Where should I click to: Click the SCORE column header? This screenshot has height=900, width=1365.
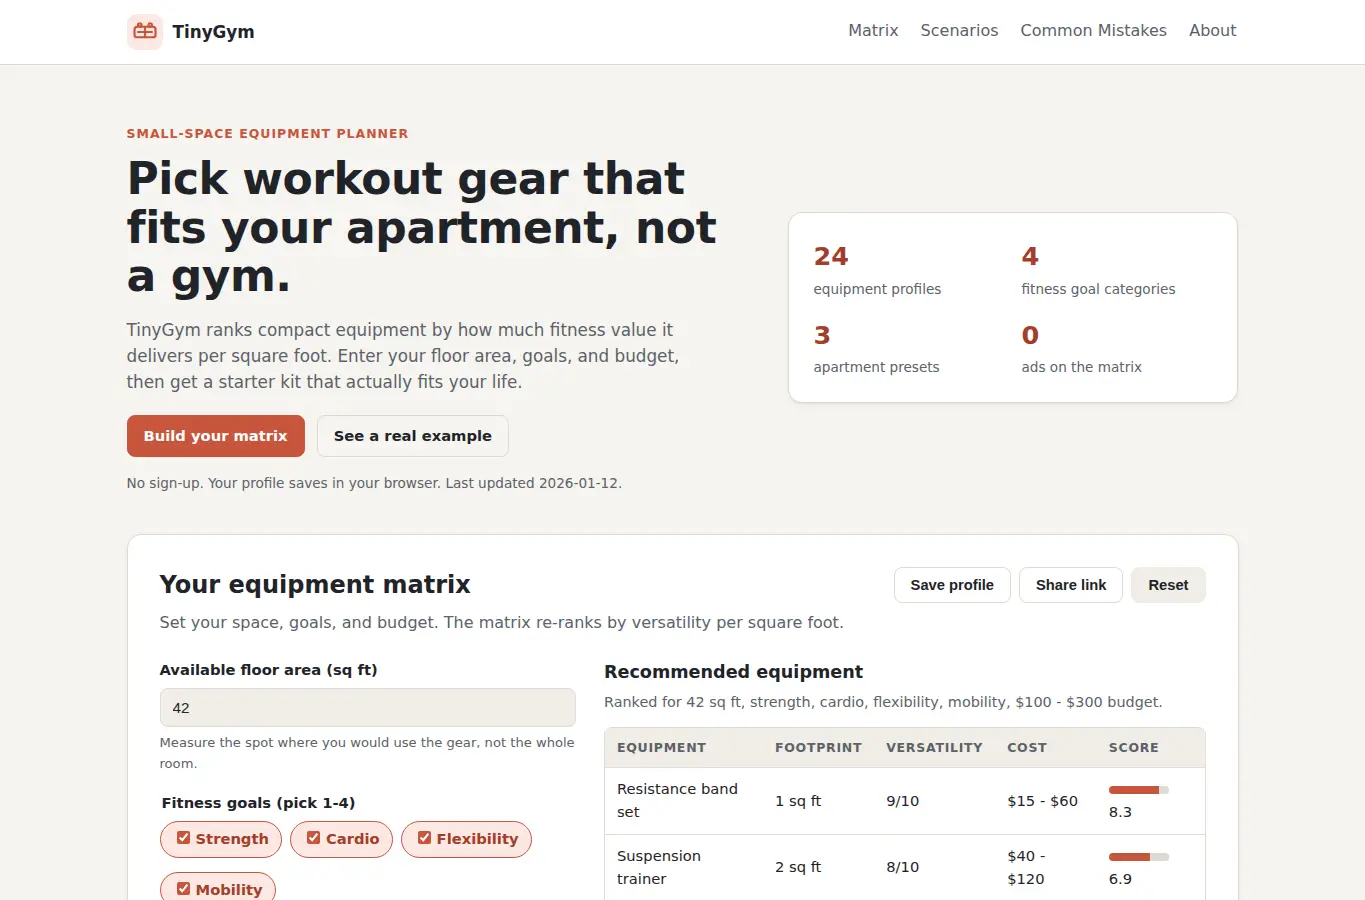point(1134,747)
